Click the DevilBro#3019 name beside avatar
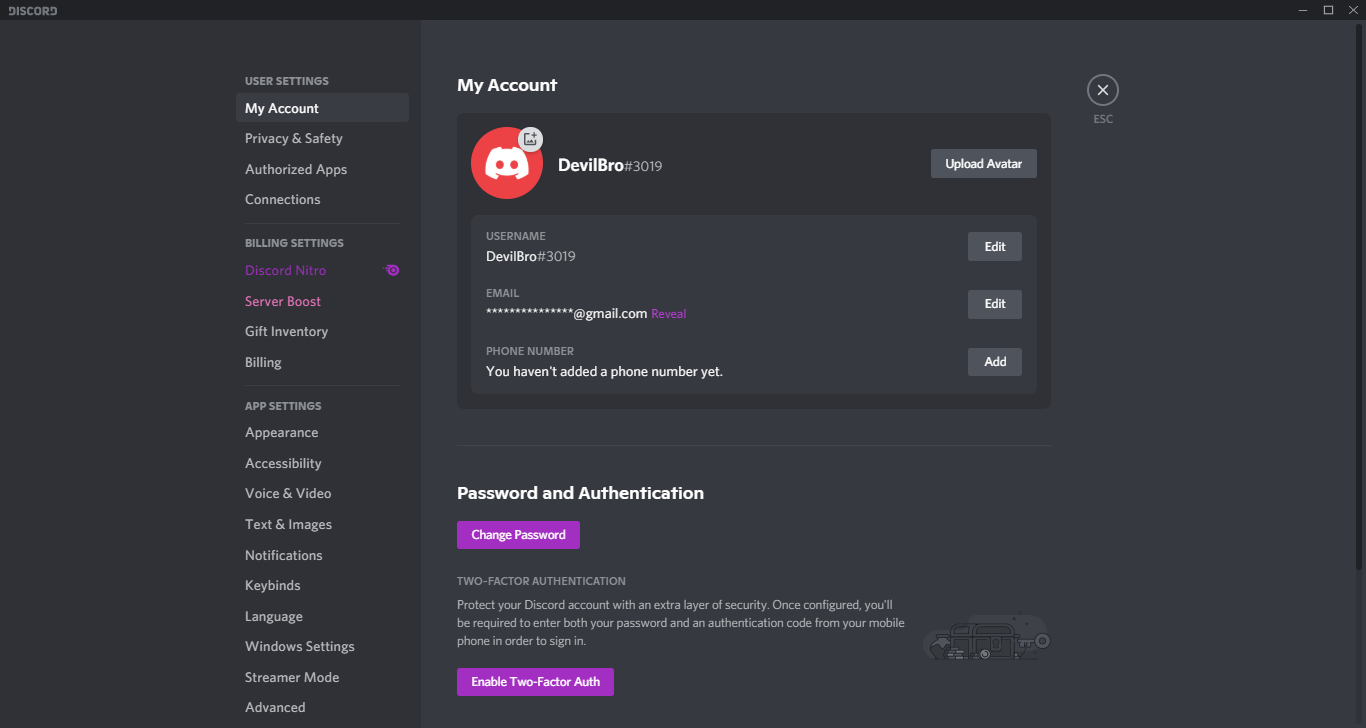The image size is (1366, 728). tap(610, 165)
